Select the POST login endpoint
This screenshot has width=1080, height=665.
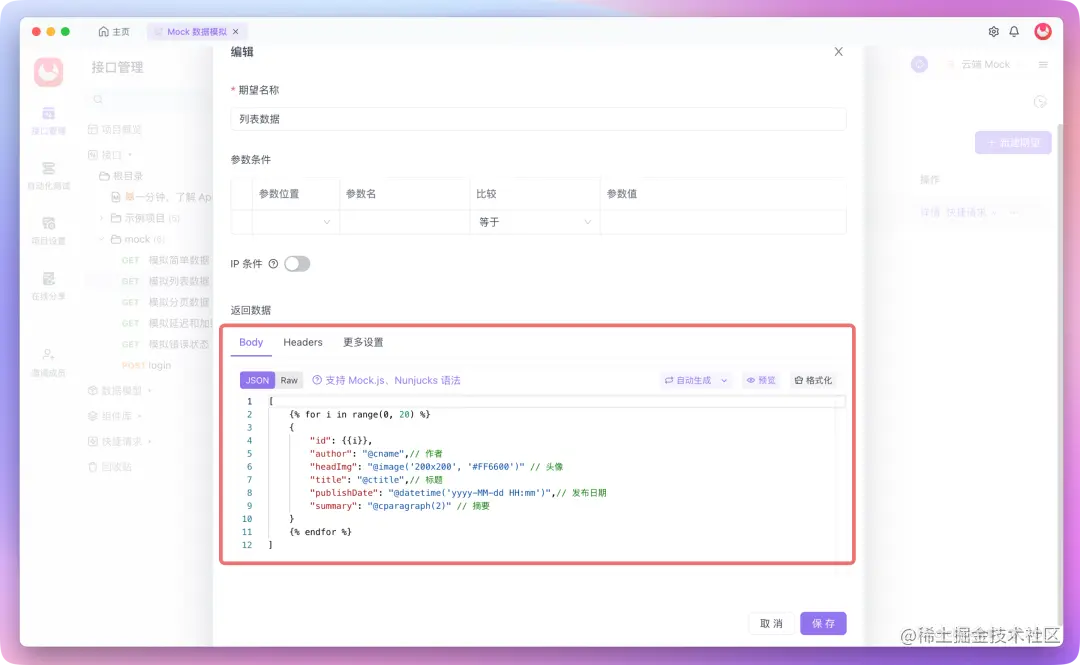146,365
